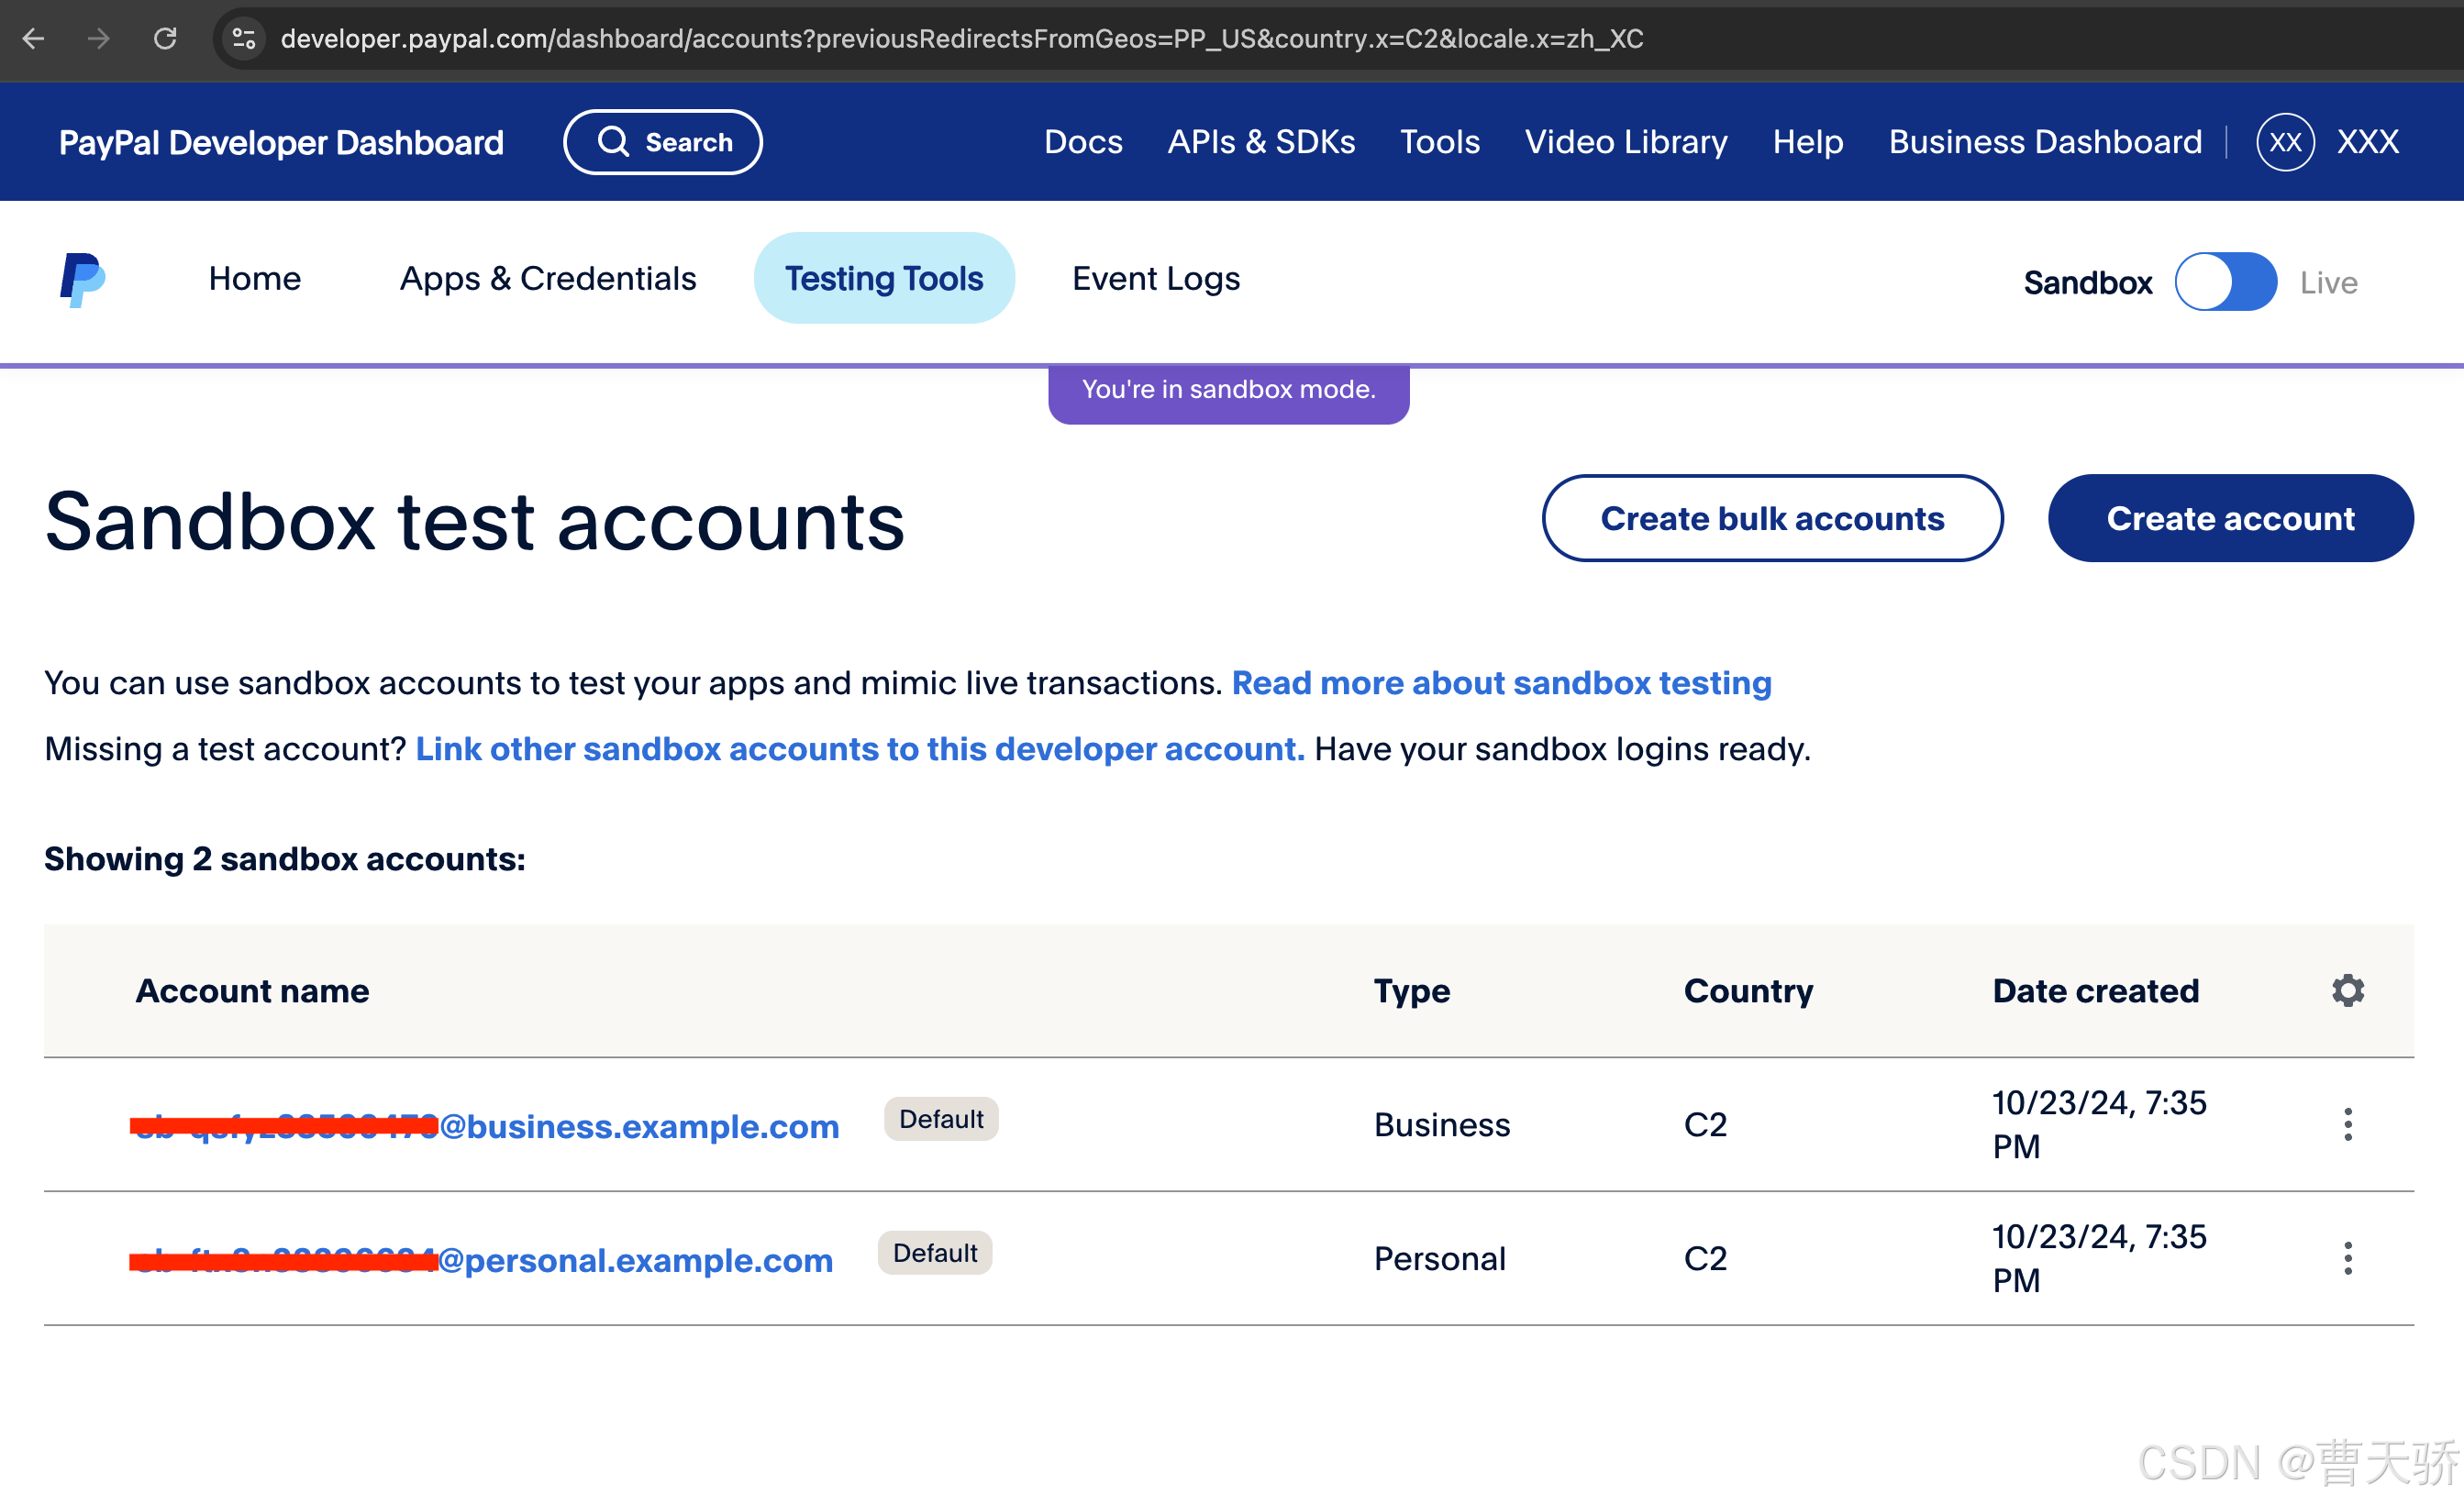
Task: Click the PayPal logo icon
Action: click(x=82, y=279)
